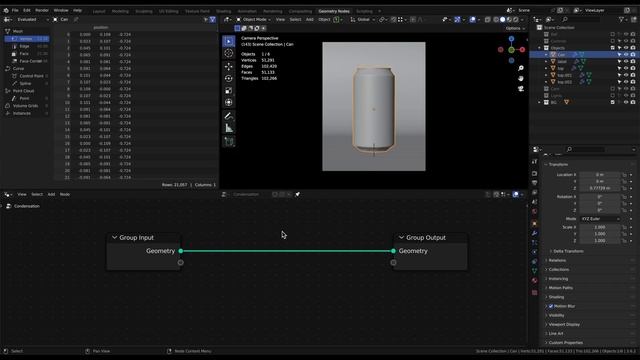Select the Rotate tool in viewport toolbar
640x360 pixels.
pos(229,78)
